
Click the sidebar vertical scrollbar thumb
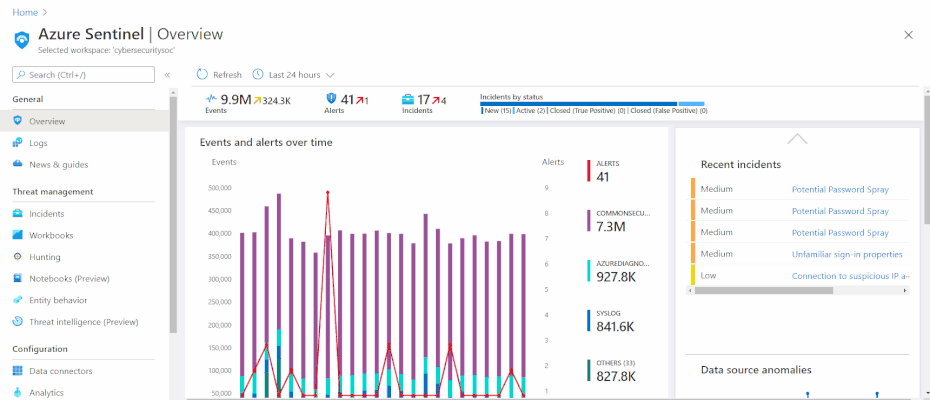coord(173,215)
